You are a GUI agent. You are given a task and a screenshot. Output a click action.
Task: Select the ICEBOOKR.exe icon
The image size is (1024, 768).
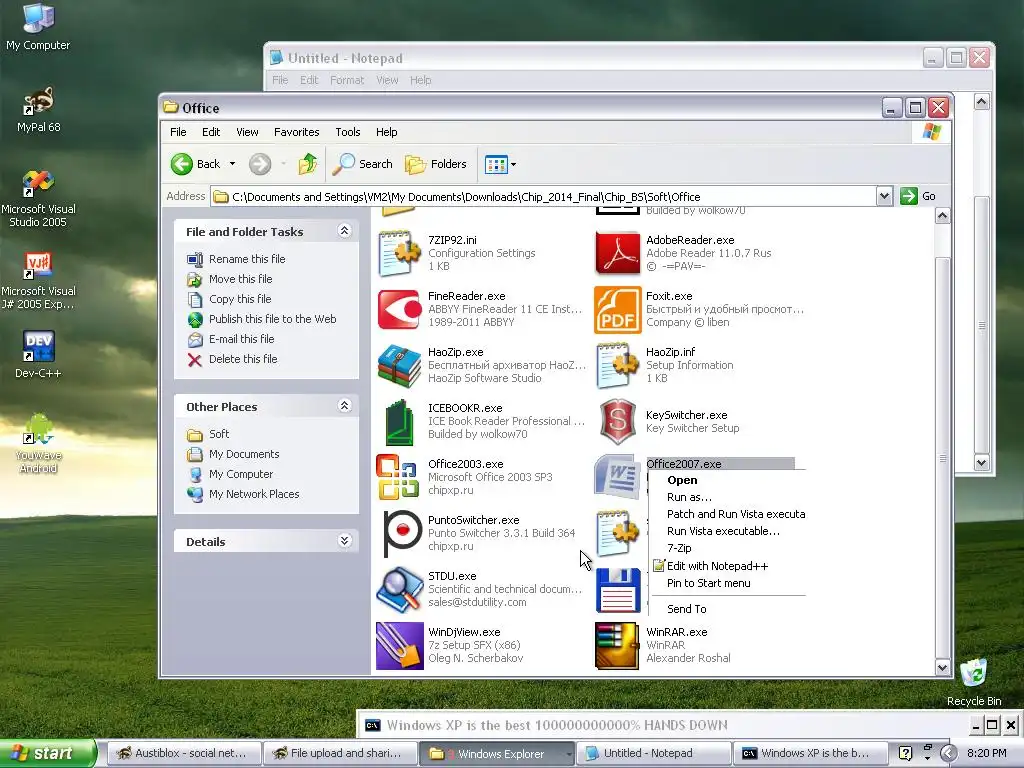pyautogui.click(x=399, y=421)
